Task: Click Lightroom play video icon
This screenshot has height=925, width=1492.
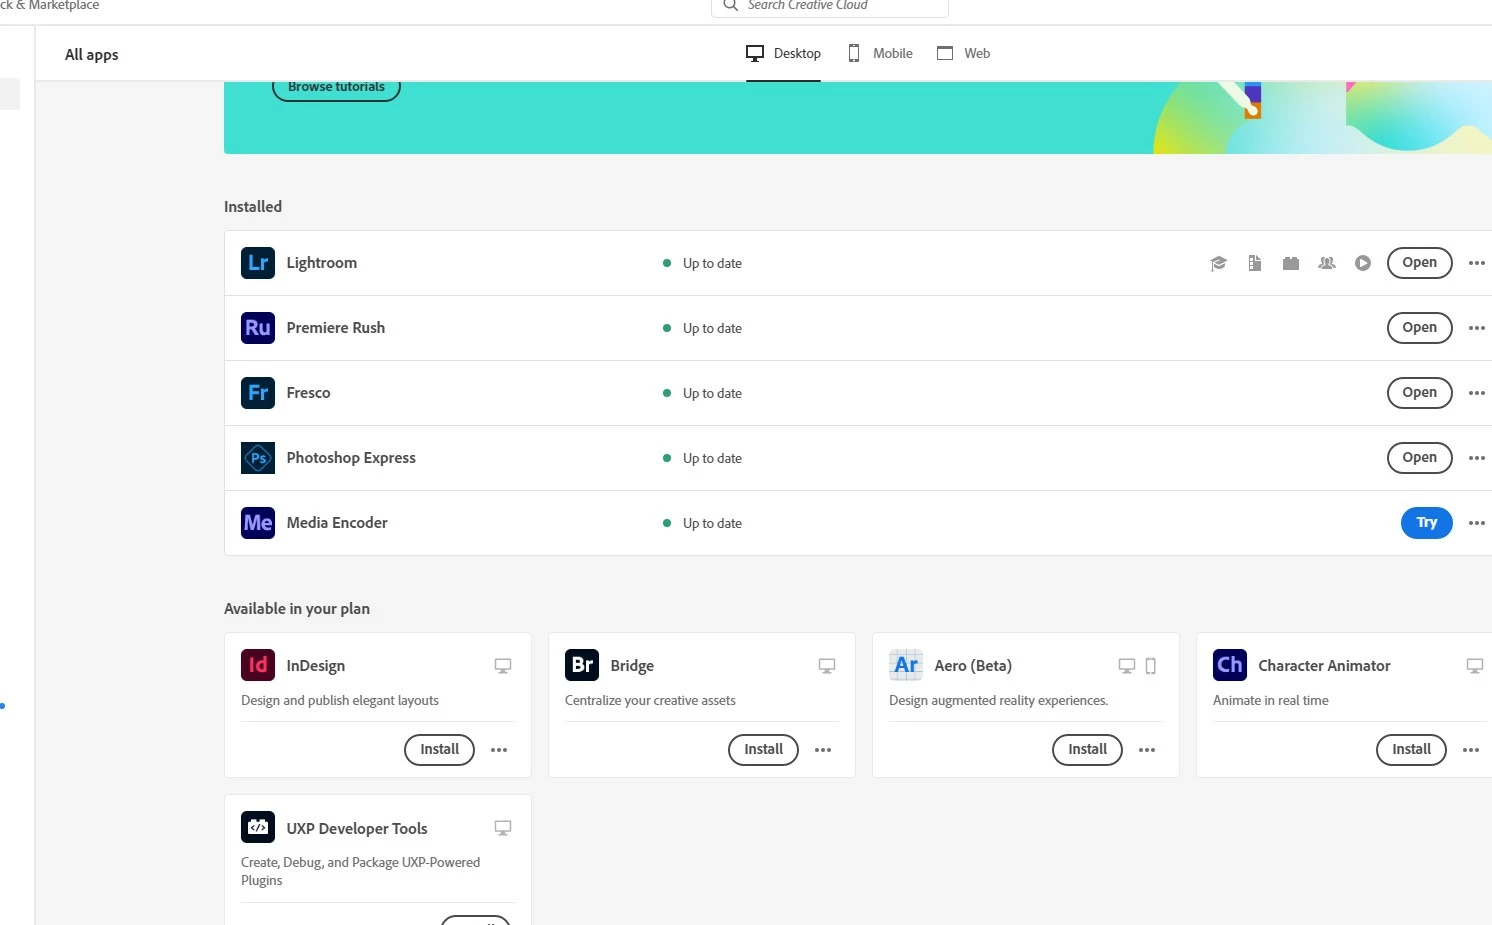Action: [x=1363, y=263]
